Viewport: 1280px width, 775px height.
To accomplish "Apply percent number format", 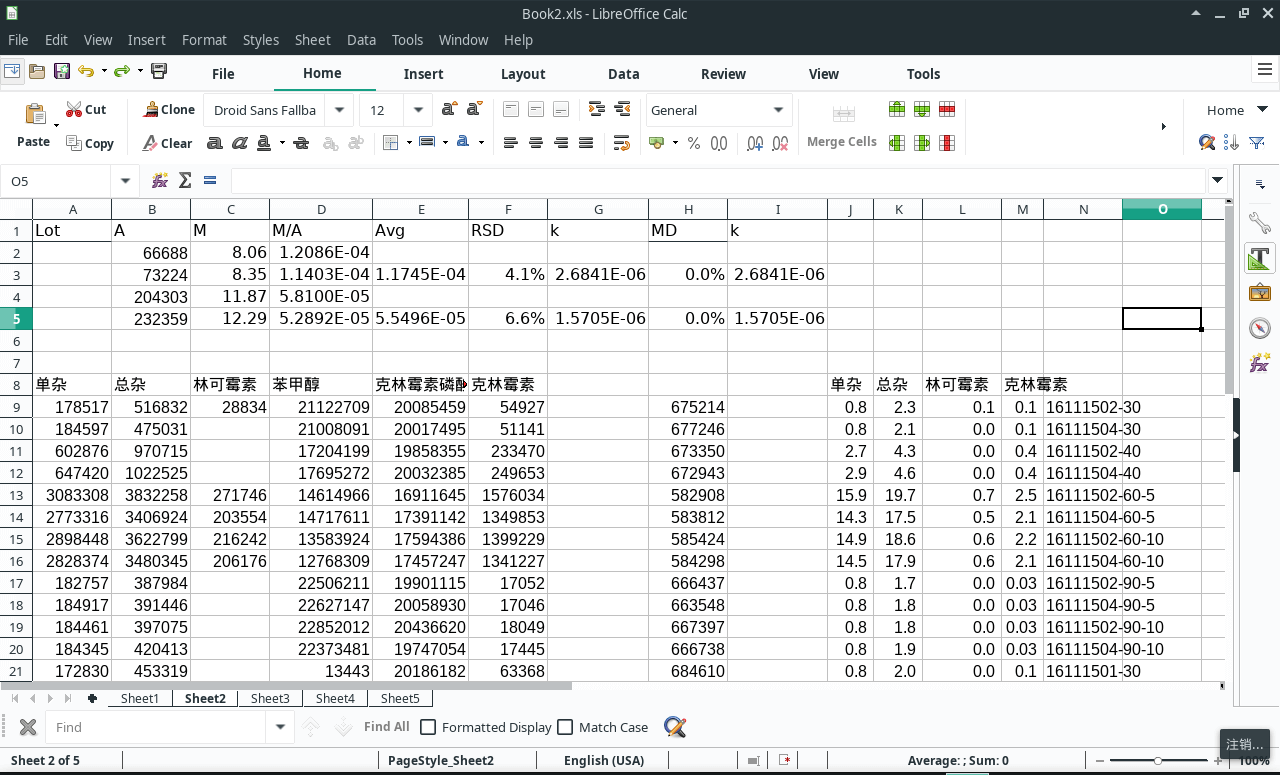I will 693,143.
